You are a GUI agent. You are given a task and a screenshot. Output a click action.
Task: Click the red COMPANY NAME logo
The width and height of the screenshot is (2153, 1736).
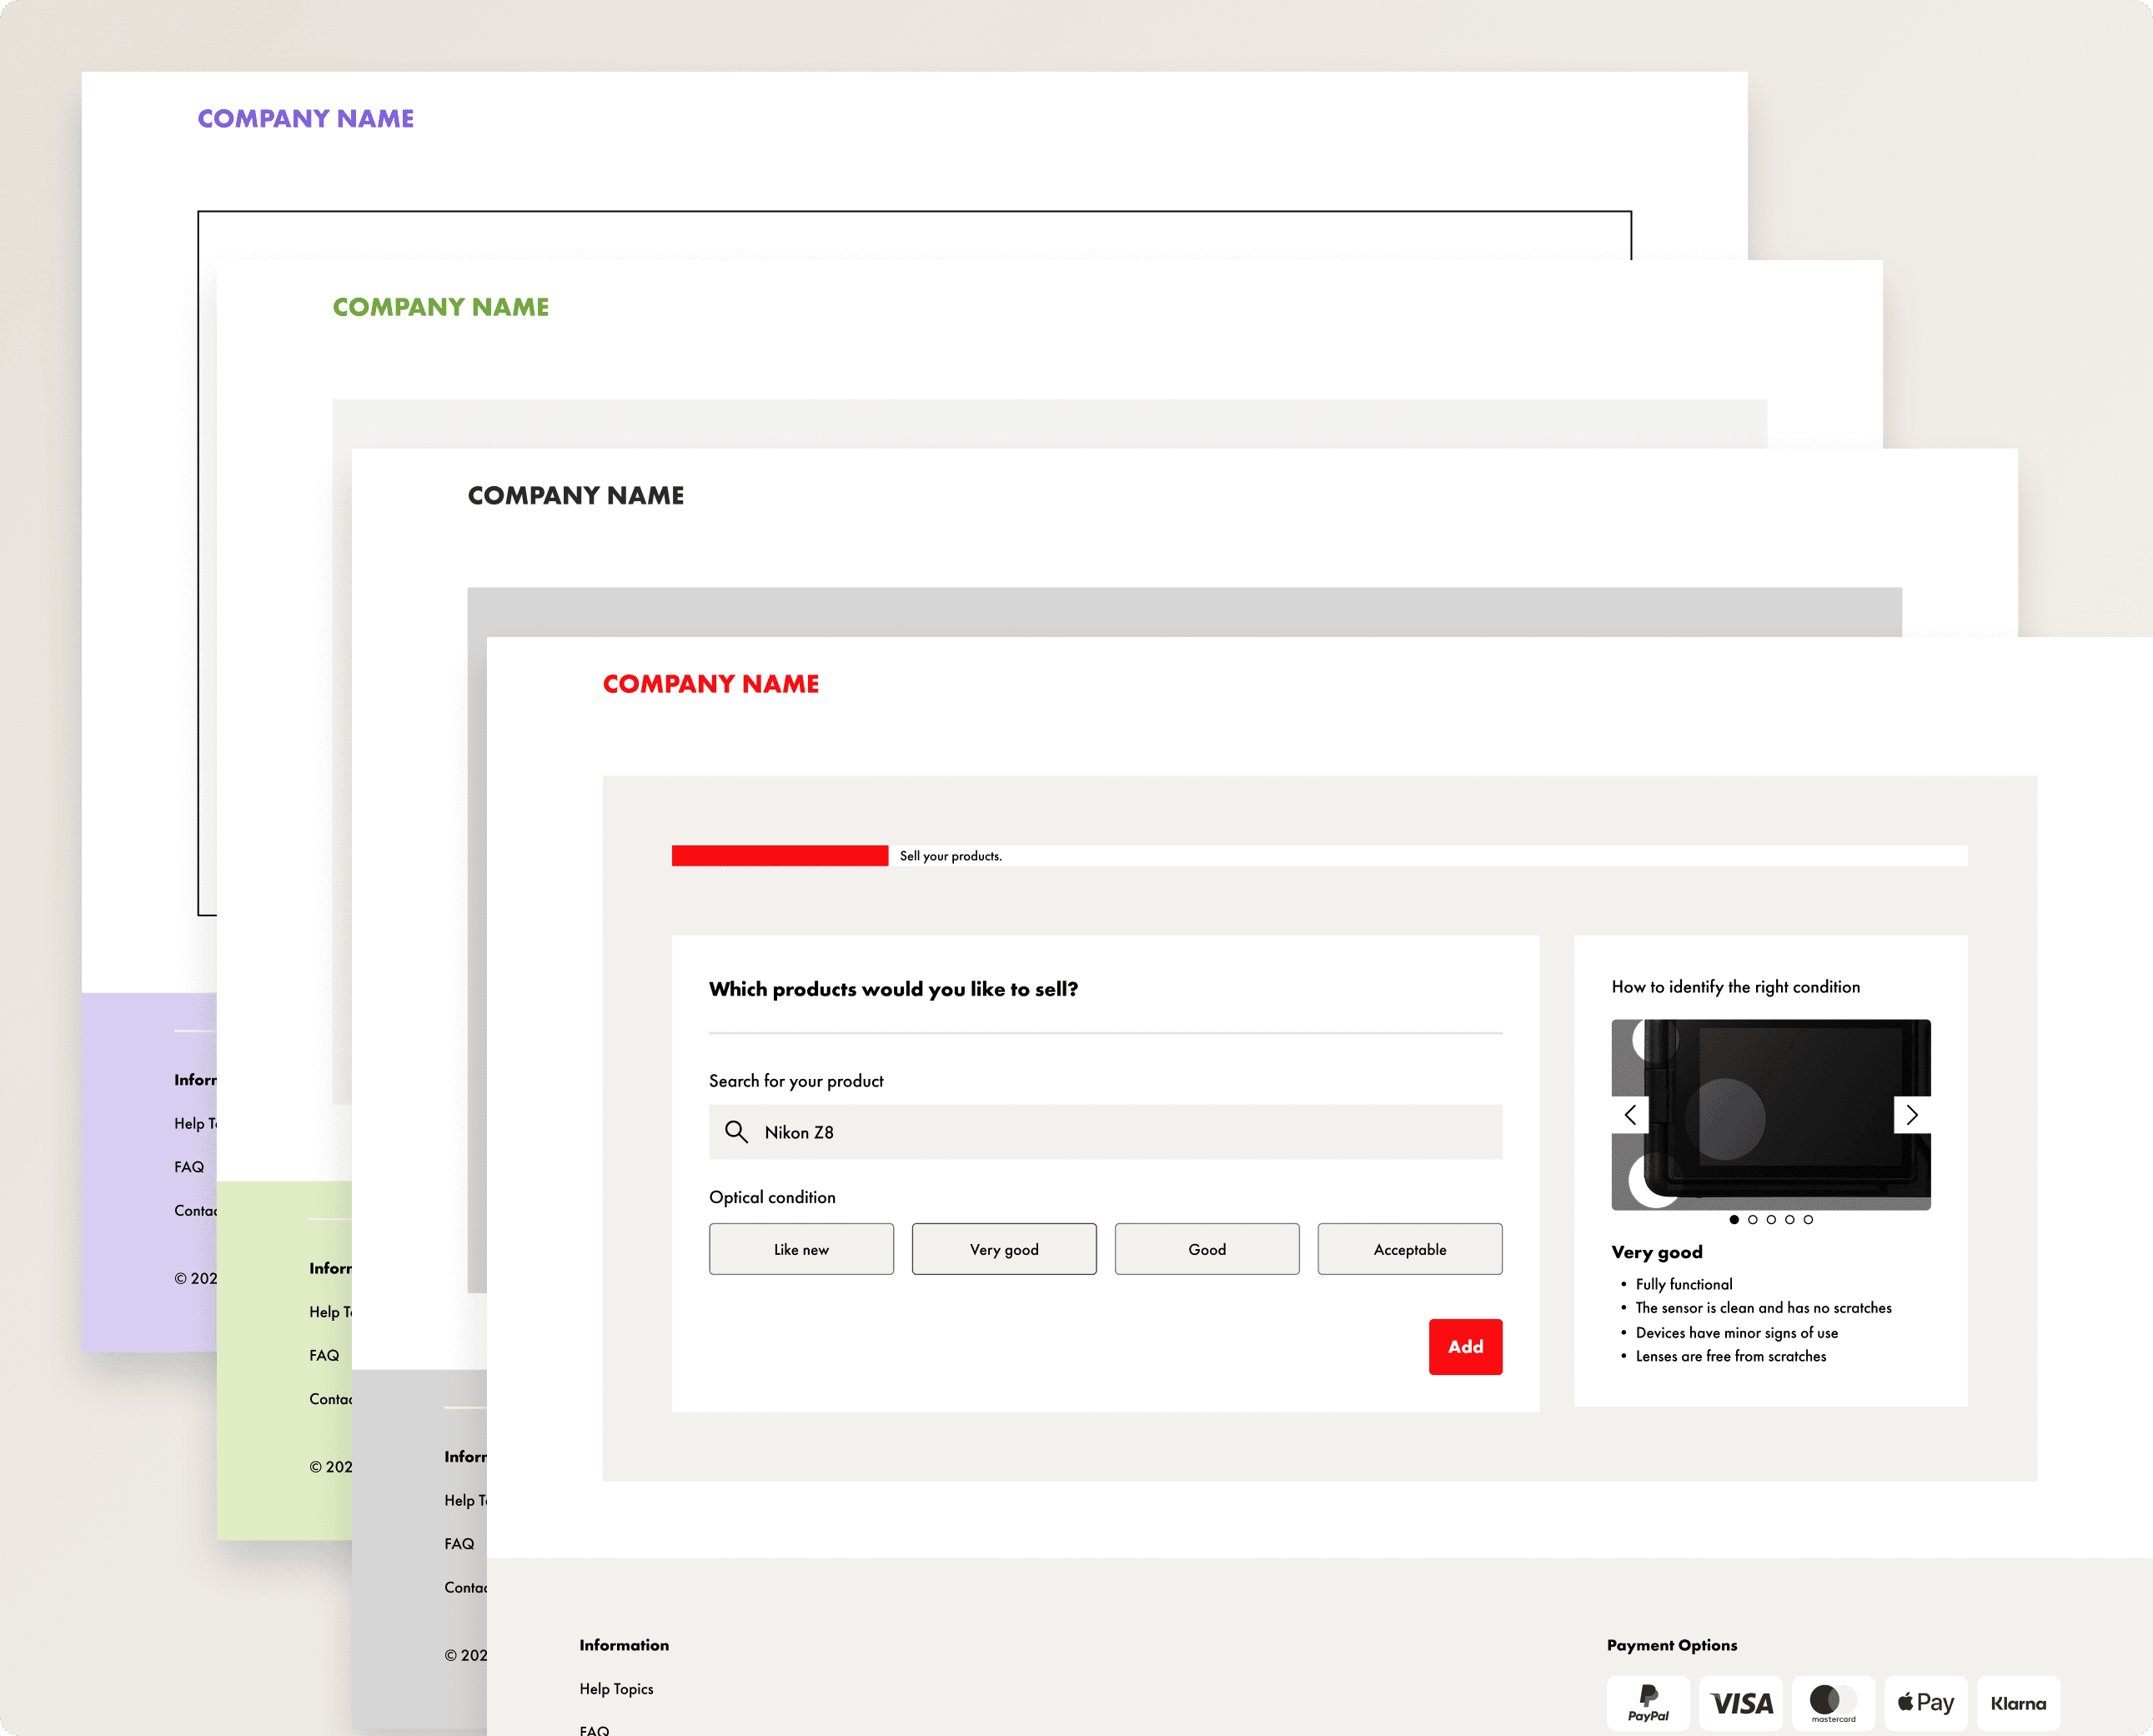710,684
